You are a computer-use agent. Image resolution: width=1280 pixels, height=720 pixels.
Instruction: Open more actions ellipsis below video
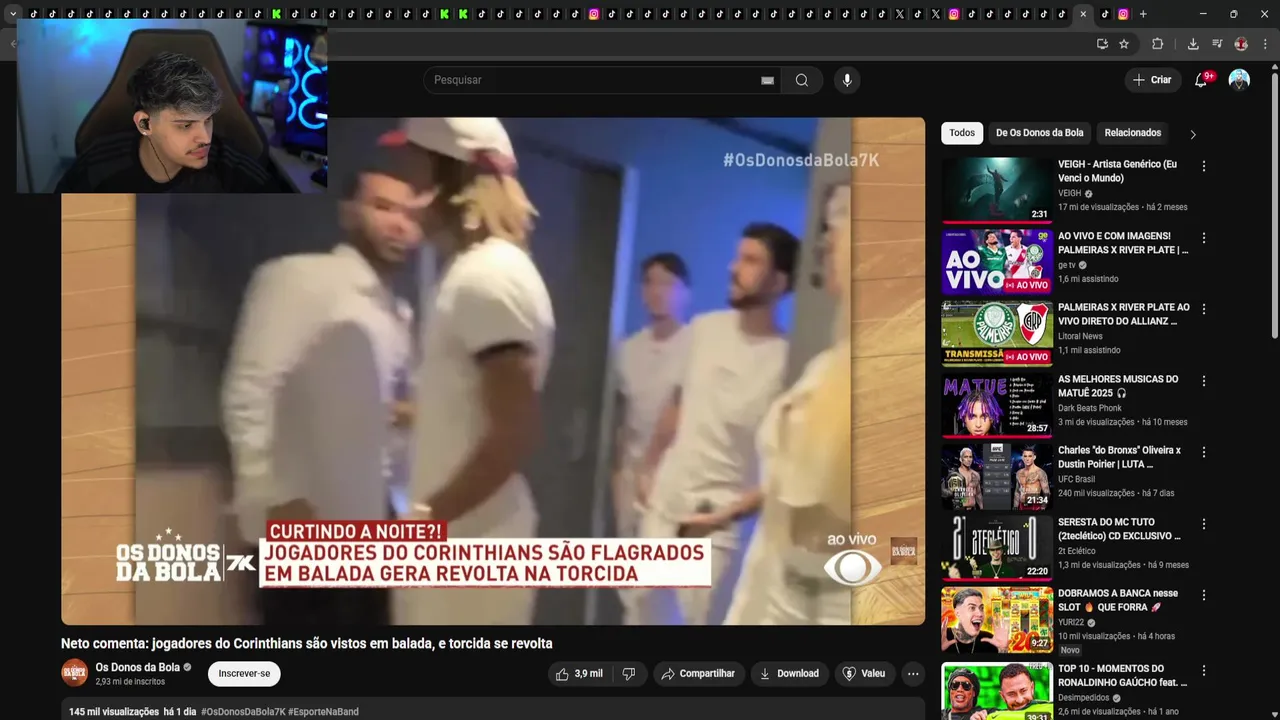coord(913,674)
